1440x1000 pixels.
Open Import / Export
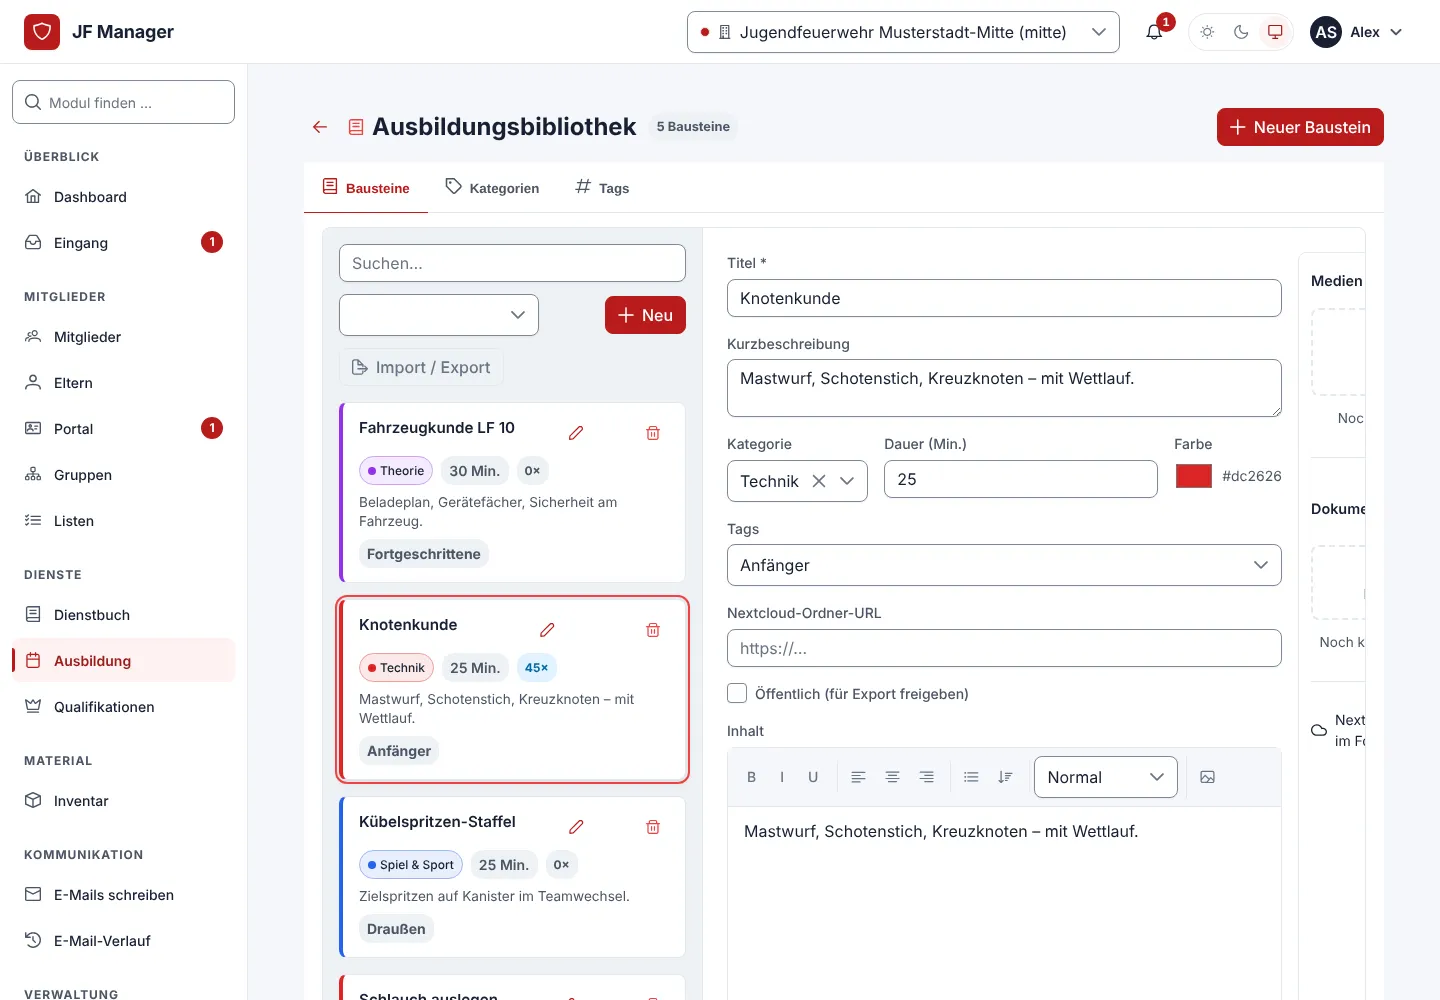pos(421,367)
